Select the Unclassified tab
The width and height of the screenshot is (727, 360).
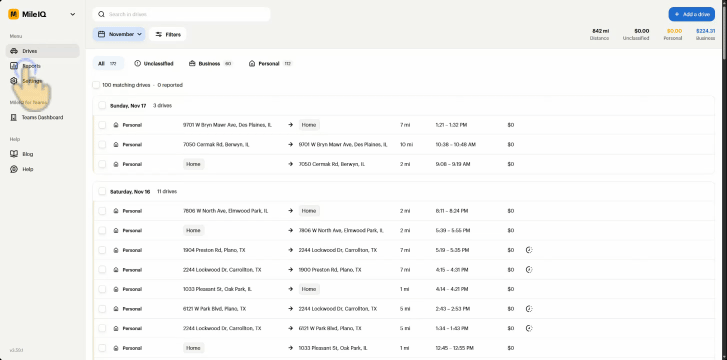coord(153,64)
